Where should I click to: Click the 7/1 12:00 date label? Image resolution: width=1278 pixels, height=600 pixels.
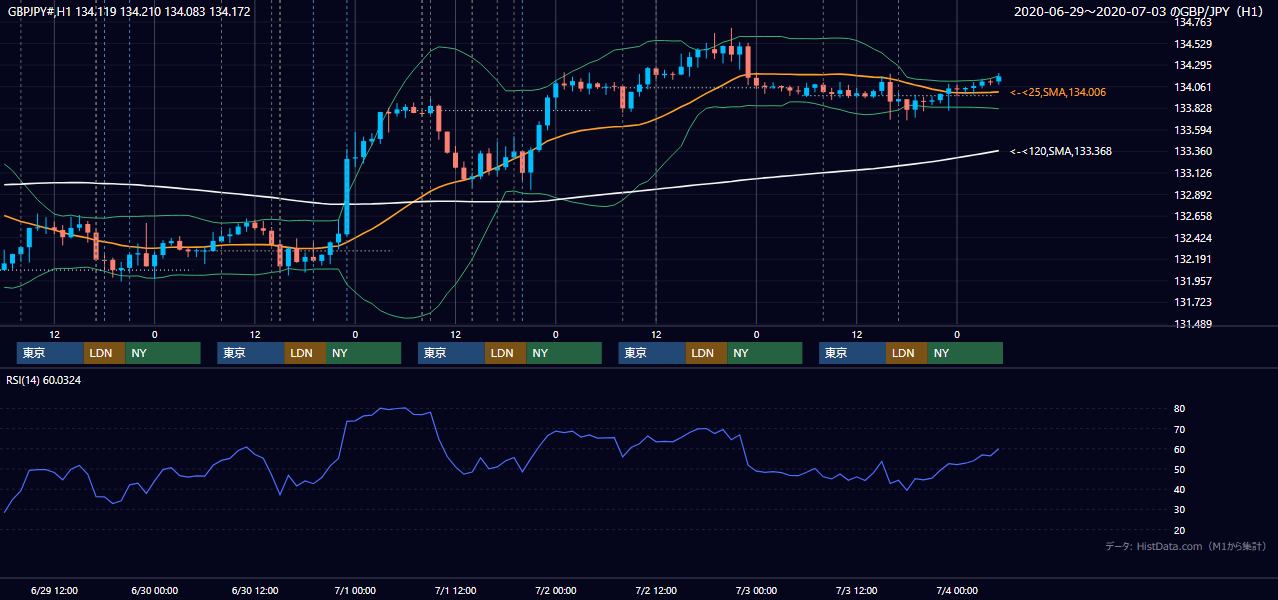tap(455, 590)
